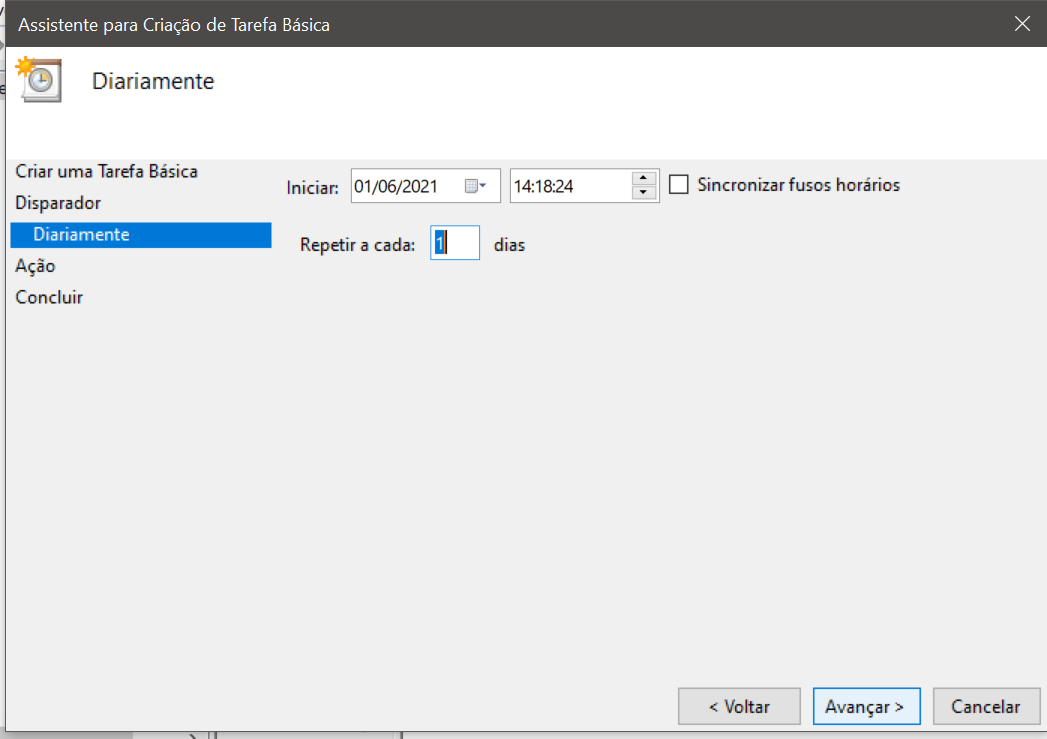1047x739 pixels.
Task: Enable Sincronizar fusos horários checkbox
Action: click(x=678, y=184)
